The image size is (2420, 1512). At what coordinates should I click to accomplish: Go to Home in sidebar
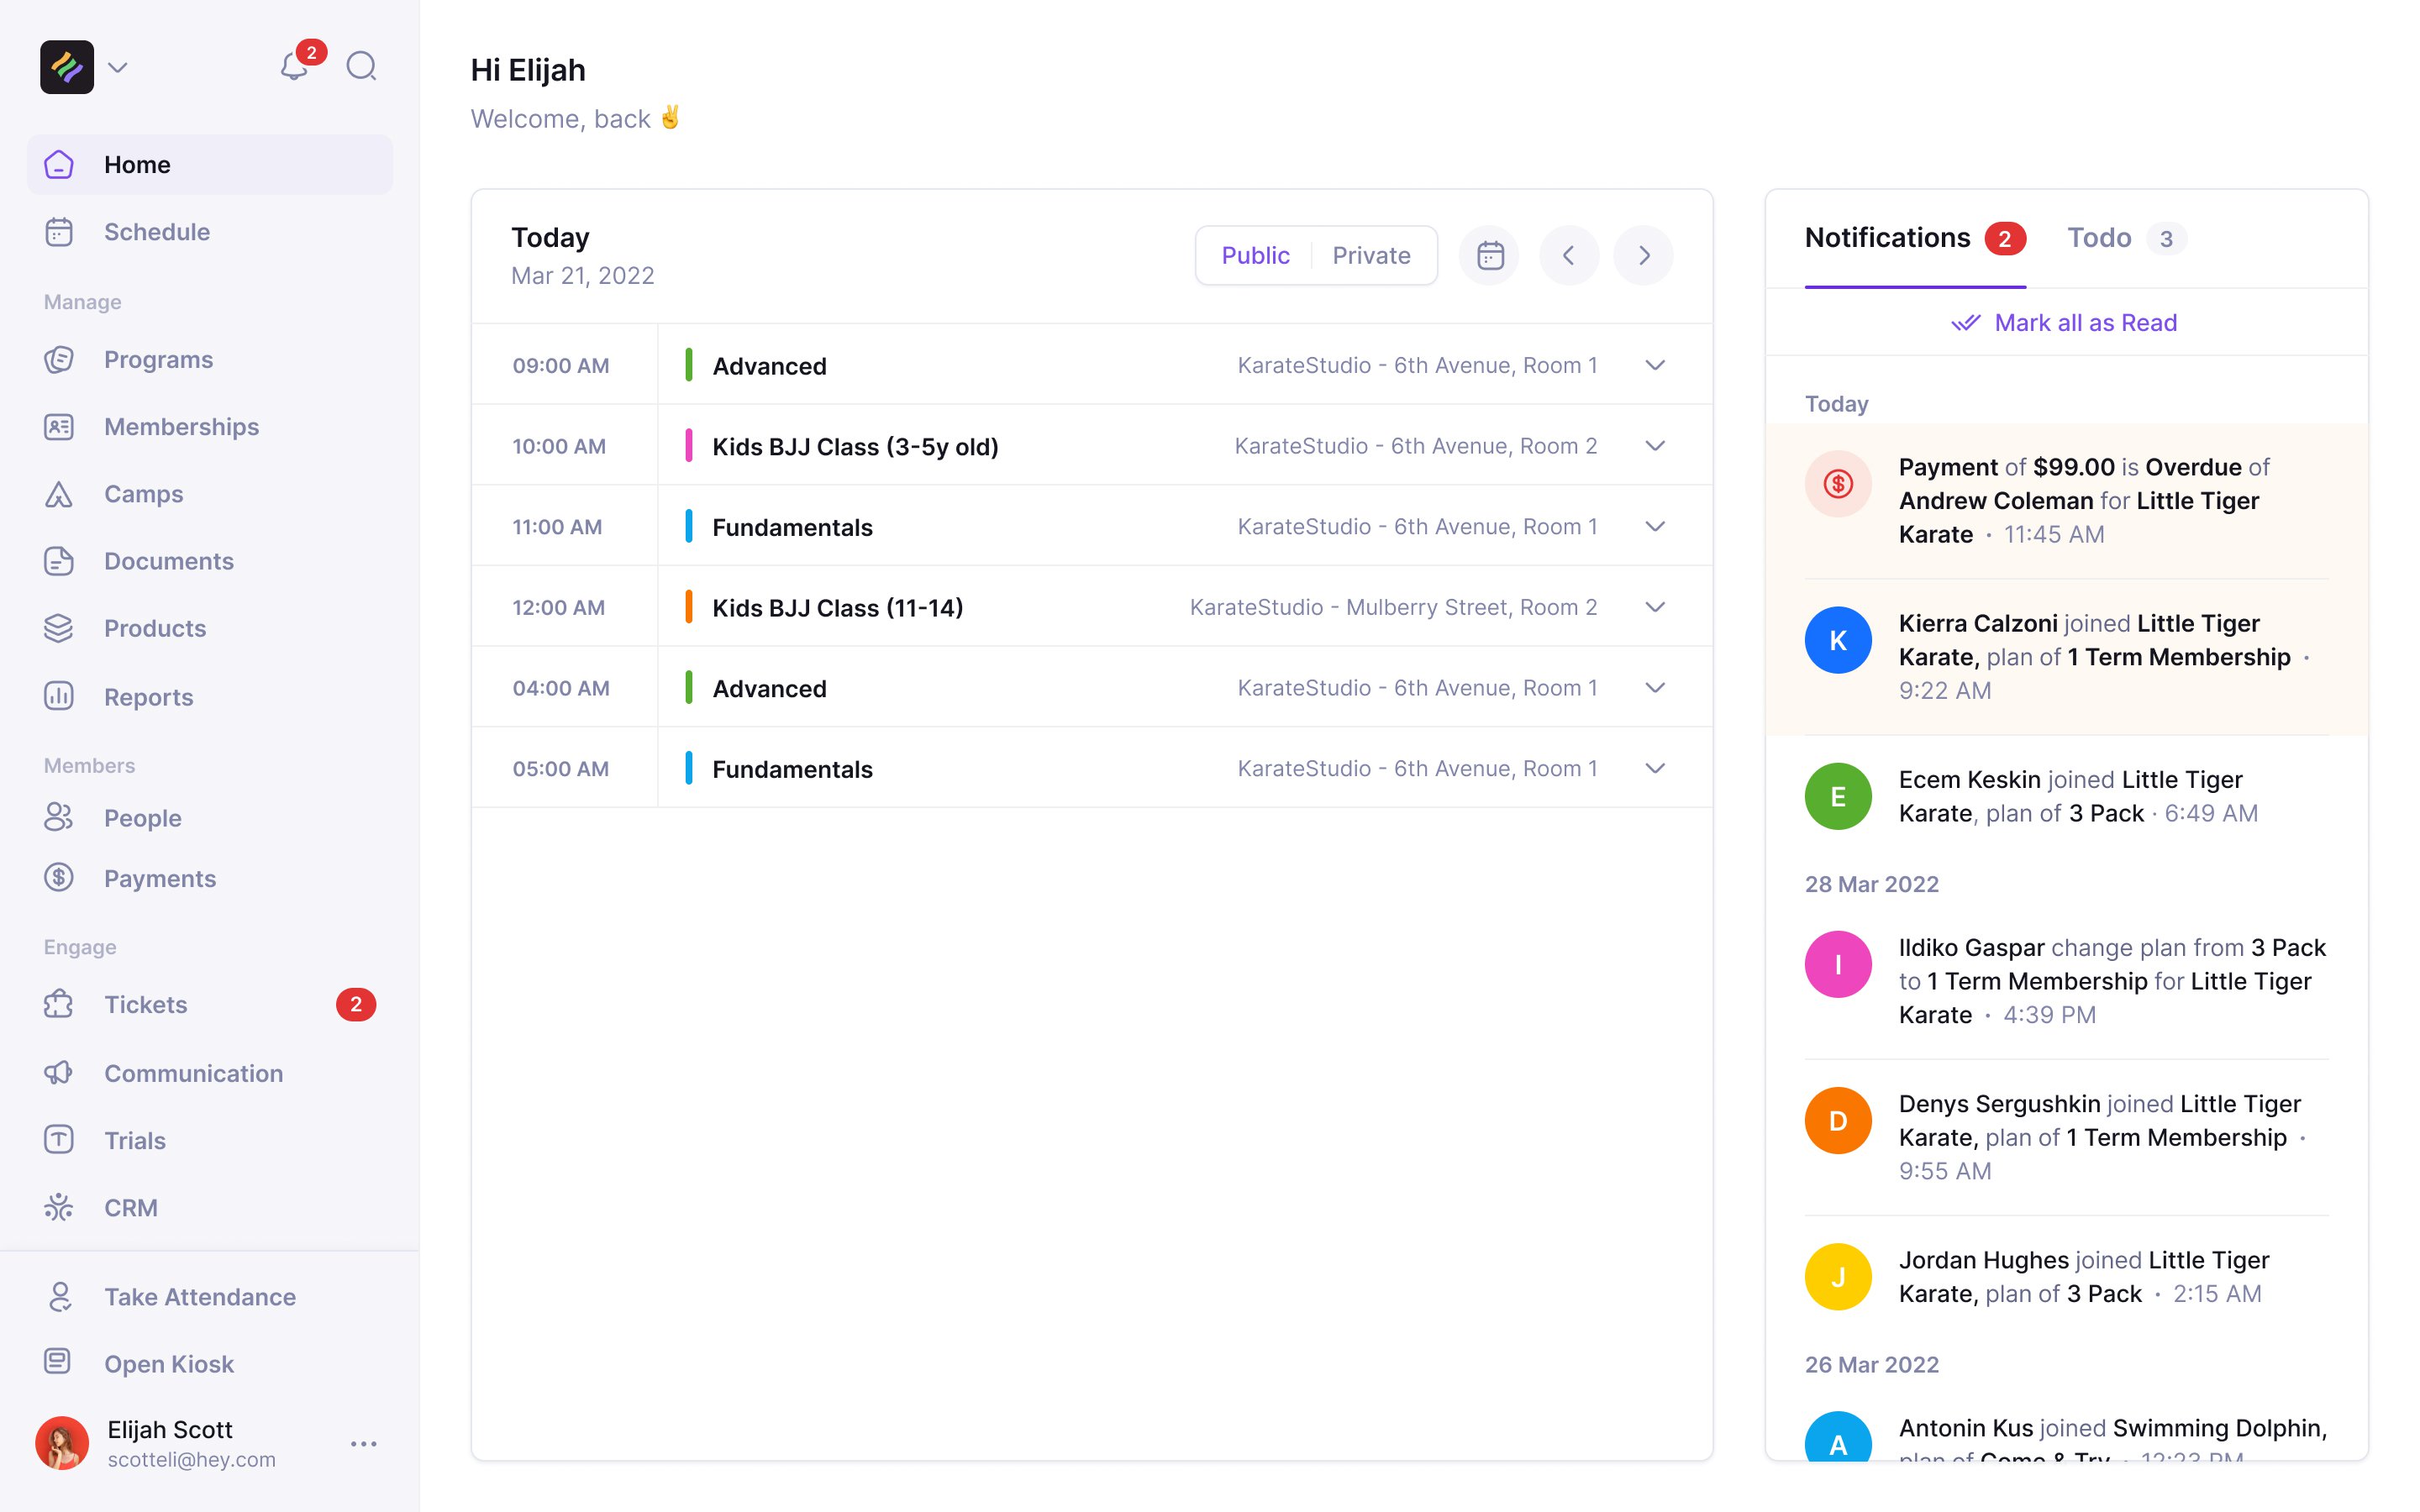(210, 165)
